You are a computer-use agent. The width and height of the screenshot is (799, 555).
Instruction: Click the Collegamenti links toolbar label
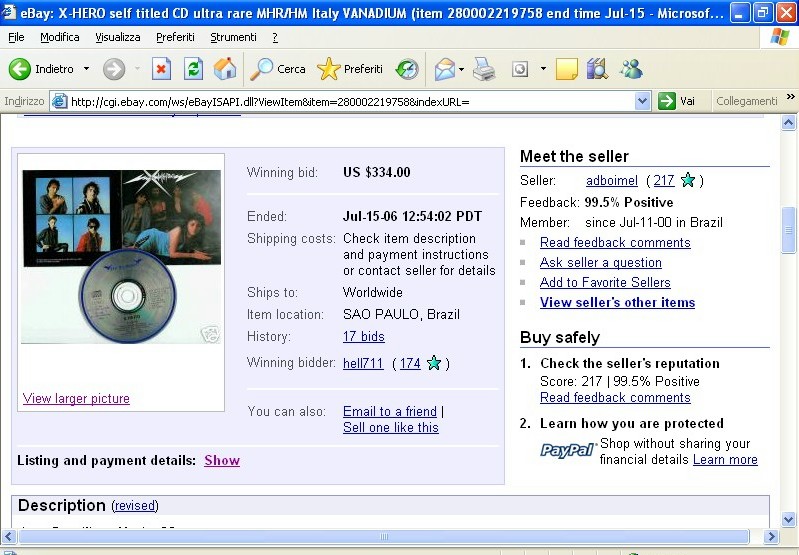[747, 101]
